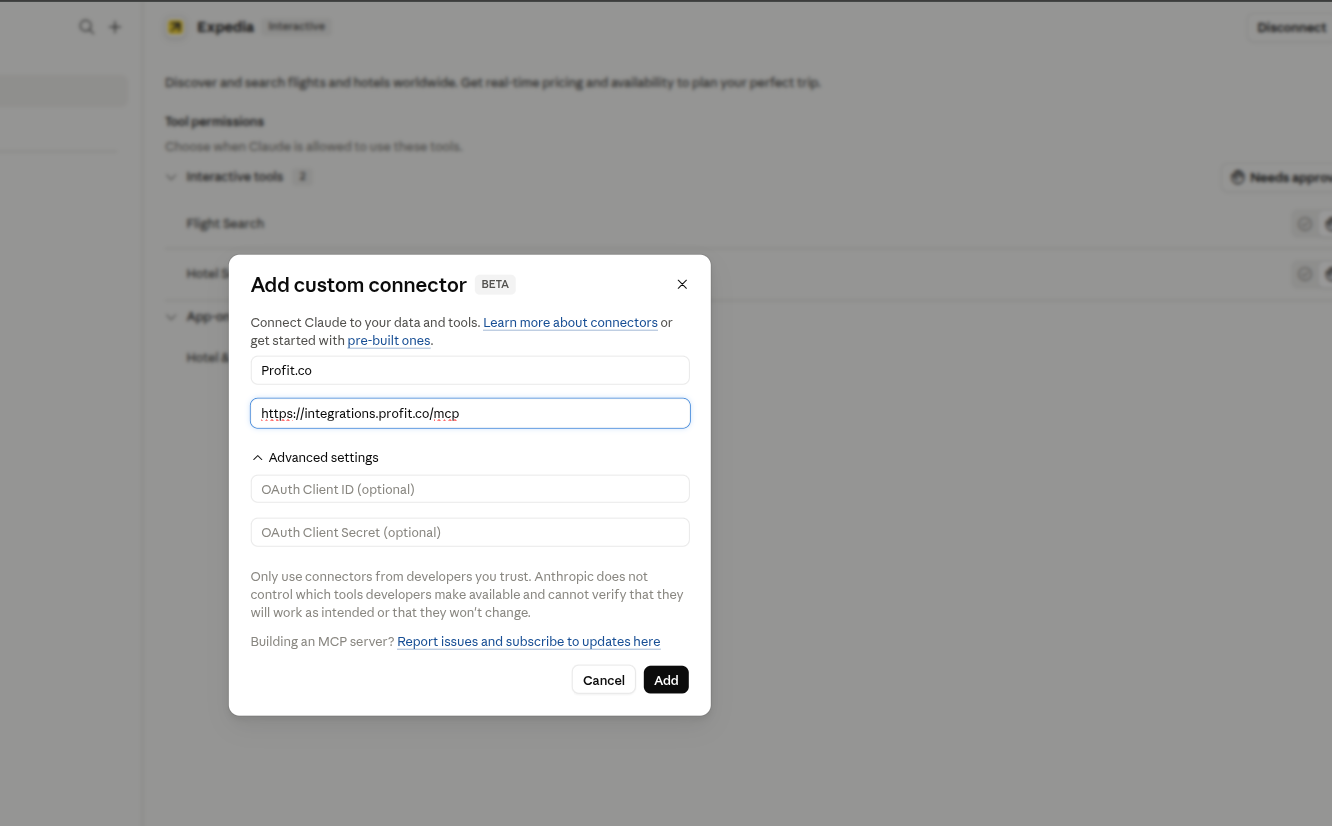Collapse the Advanced settings section
1332x826 pixels.
315,457
